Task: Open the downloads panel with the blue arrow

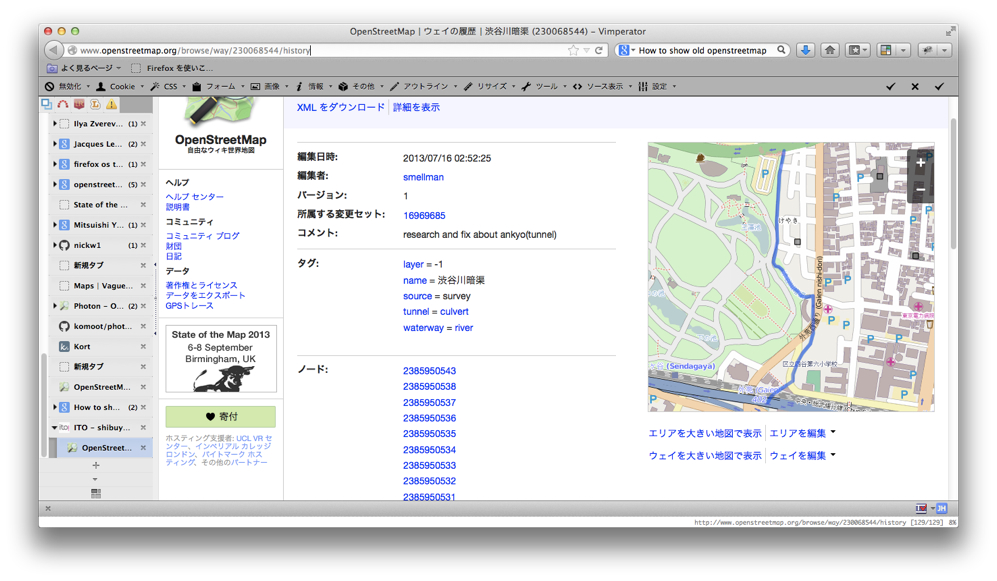Action: point(806,50)
